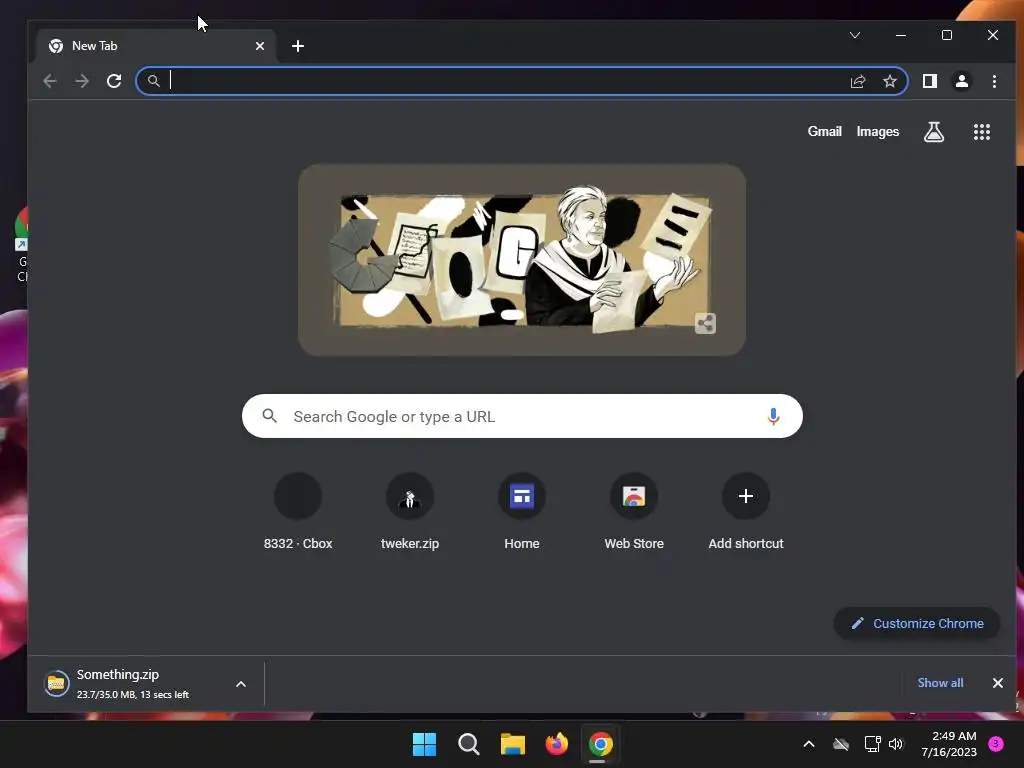Open the Home shortcut tile
Image resolution: width=1024 pixels, height=768 pixels.
(x=522, y=512)
